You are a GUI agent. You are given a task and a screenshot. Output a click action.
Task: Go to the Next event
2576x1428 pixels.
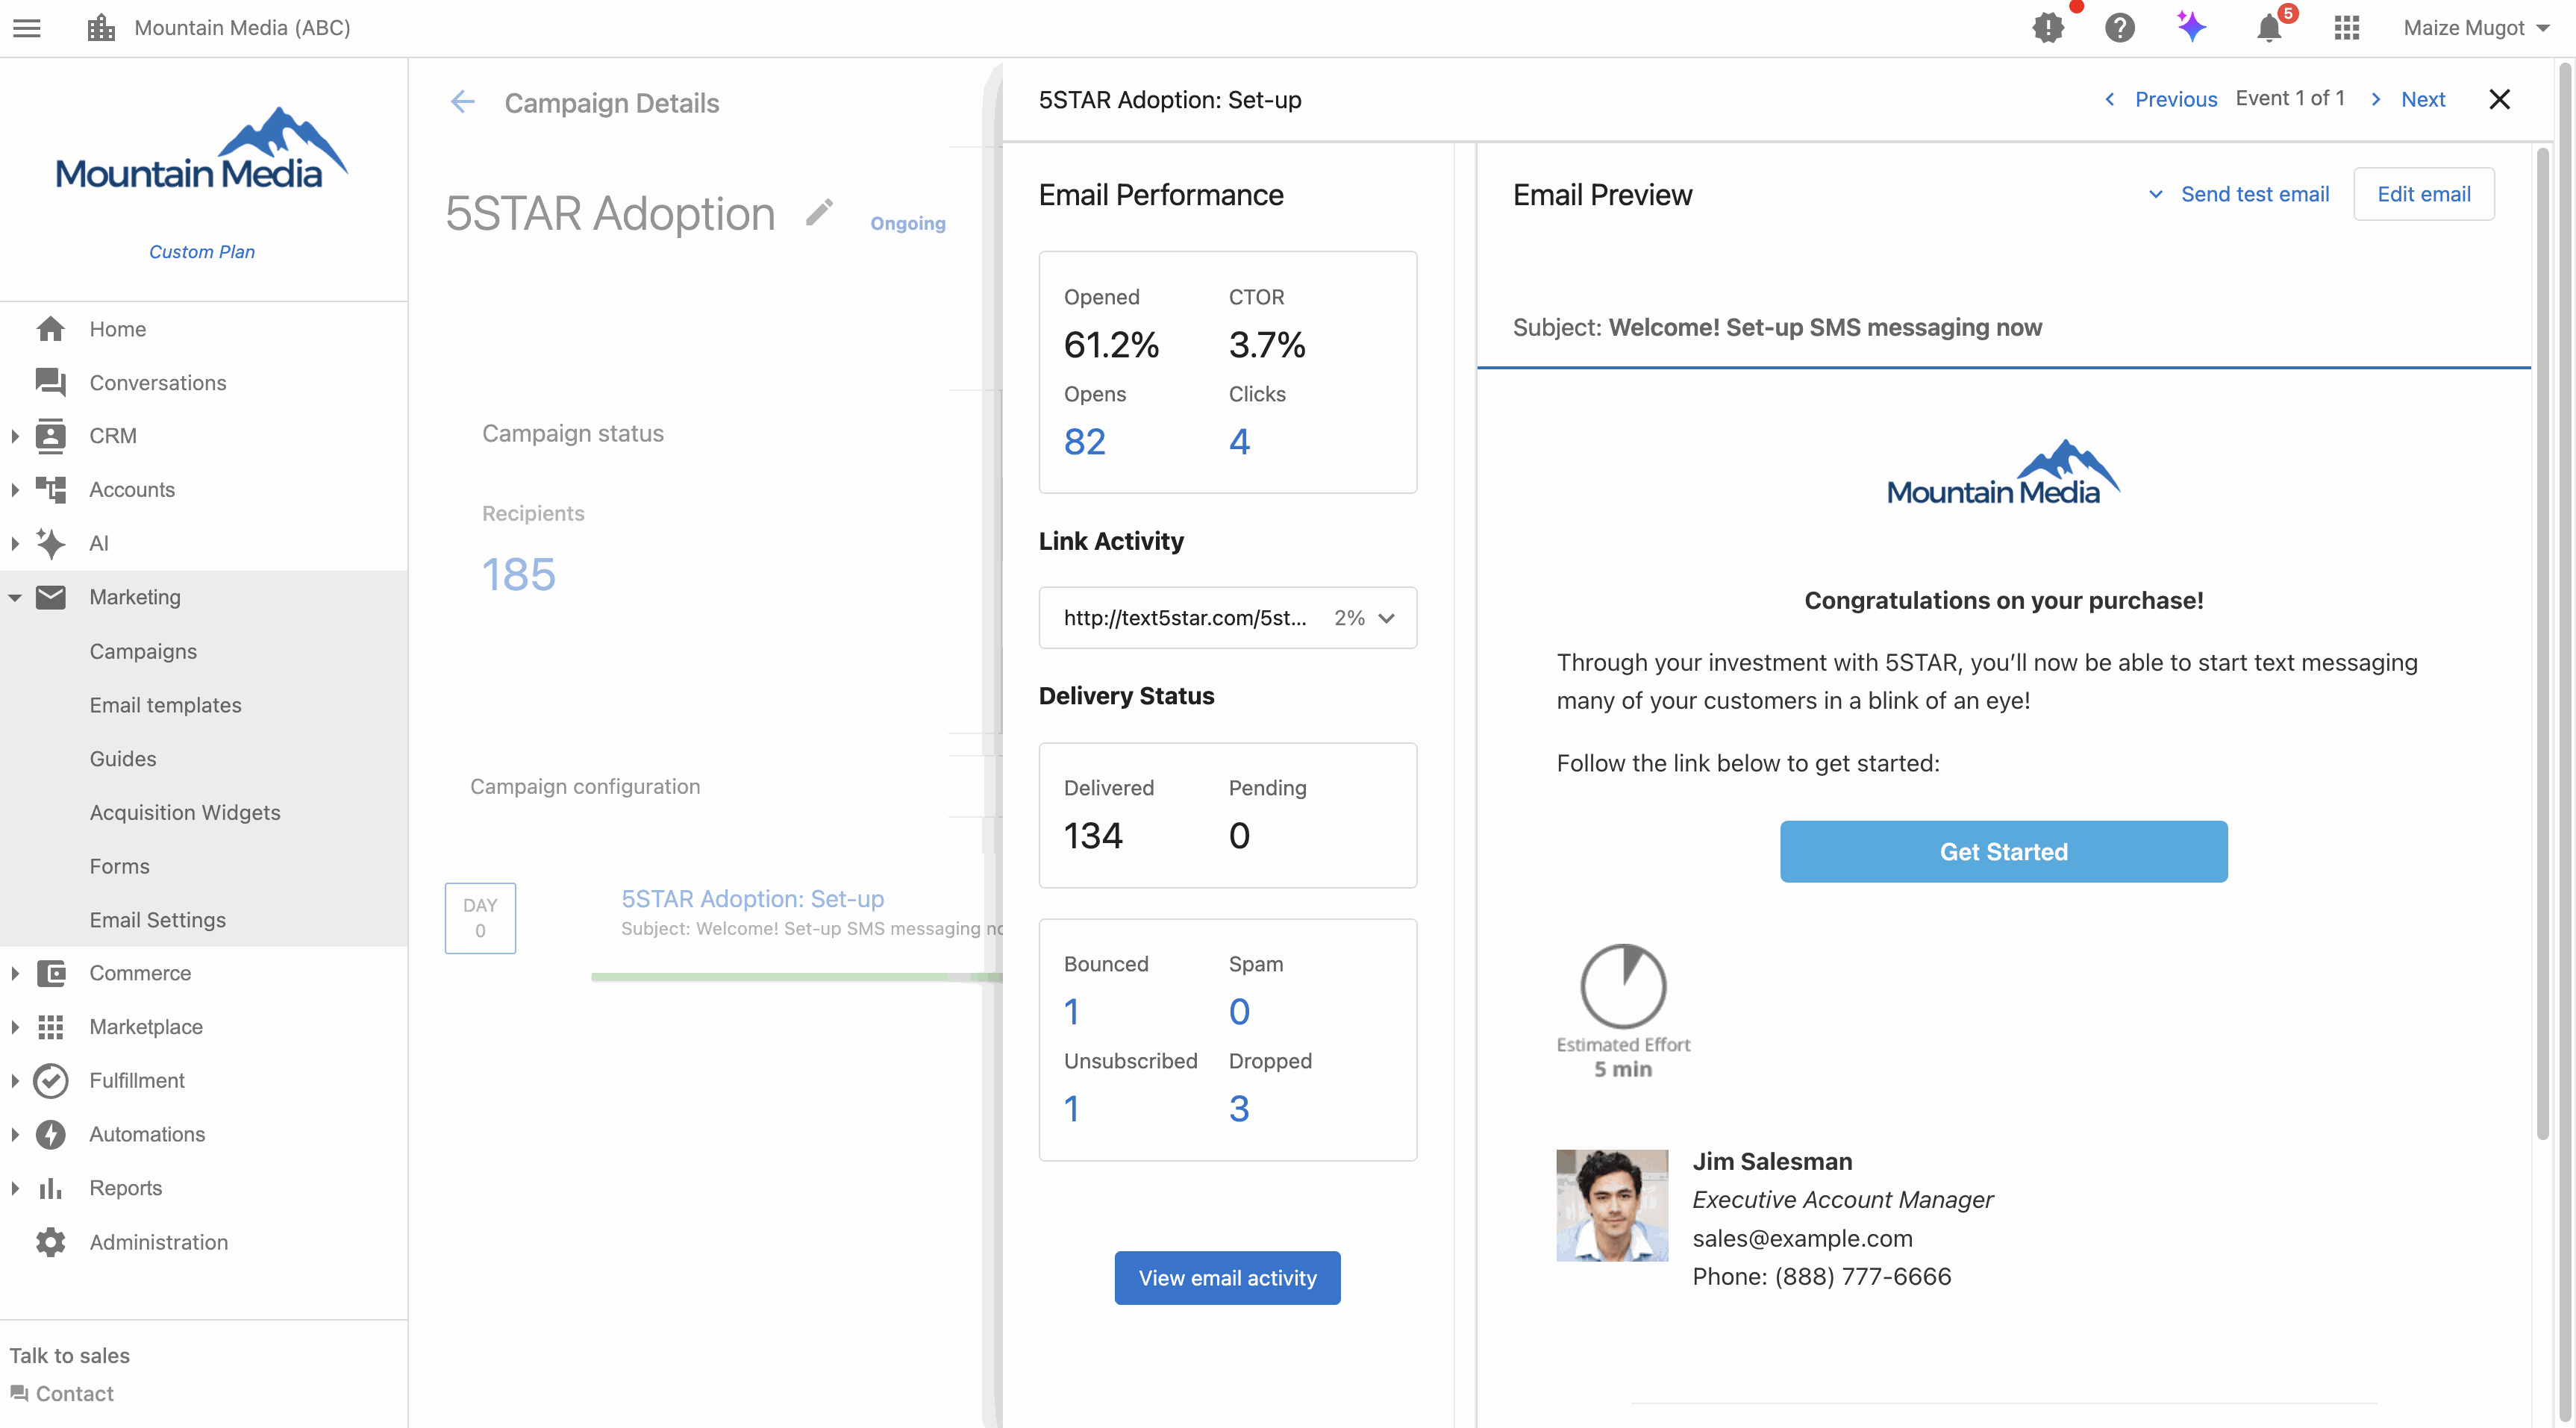click(2408, 99)
